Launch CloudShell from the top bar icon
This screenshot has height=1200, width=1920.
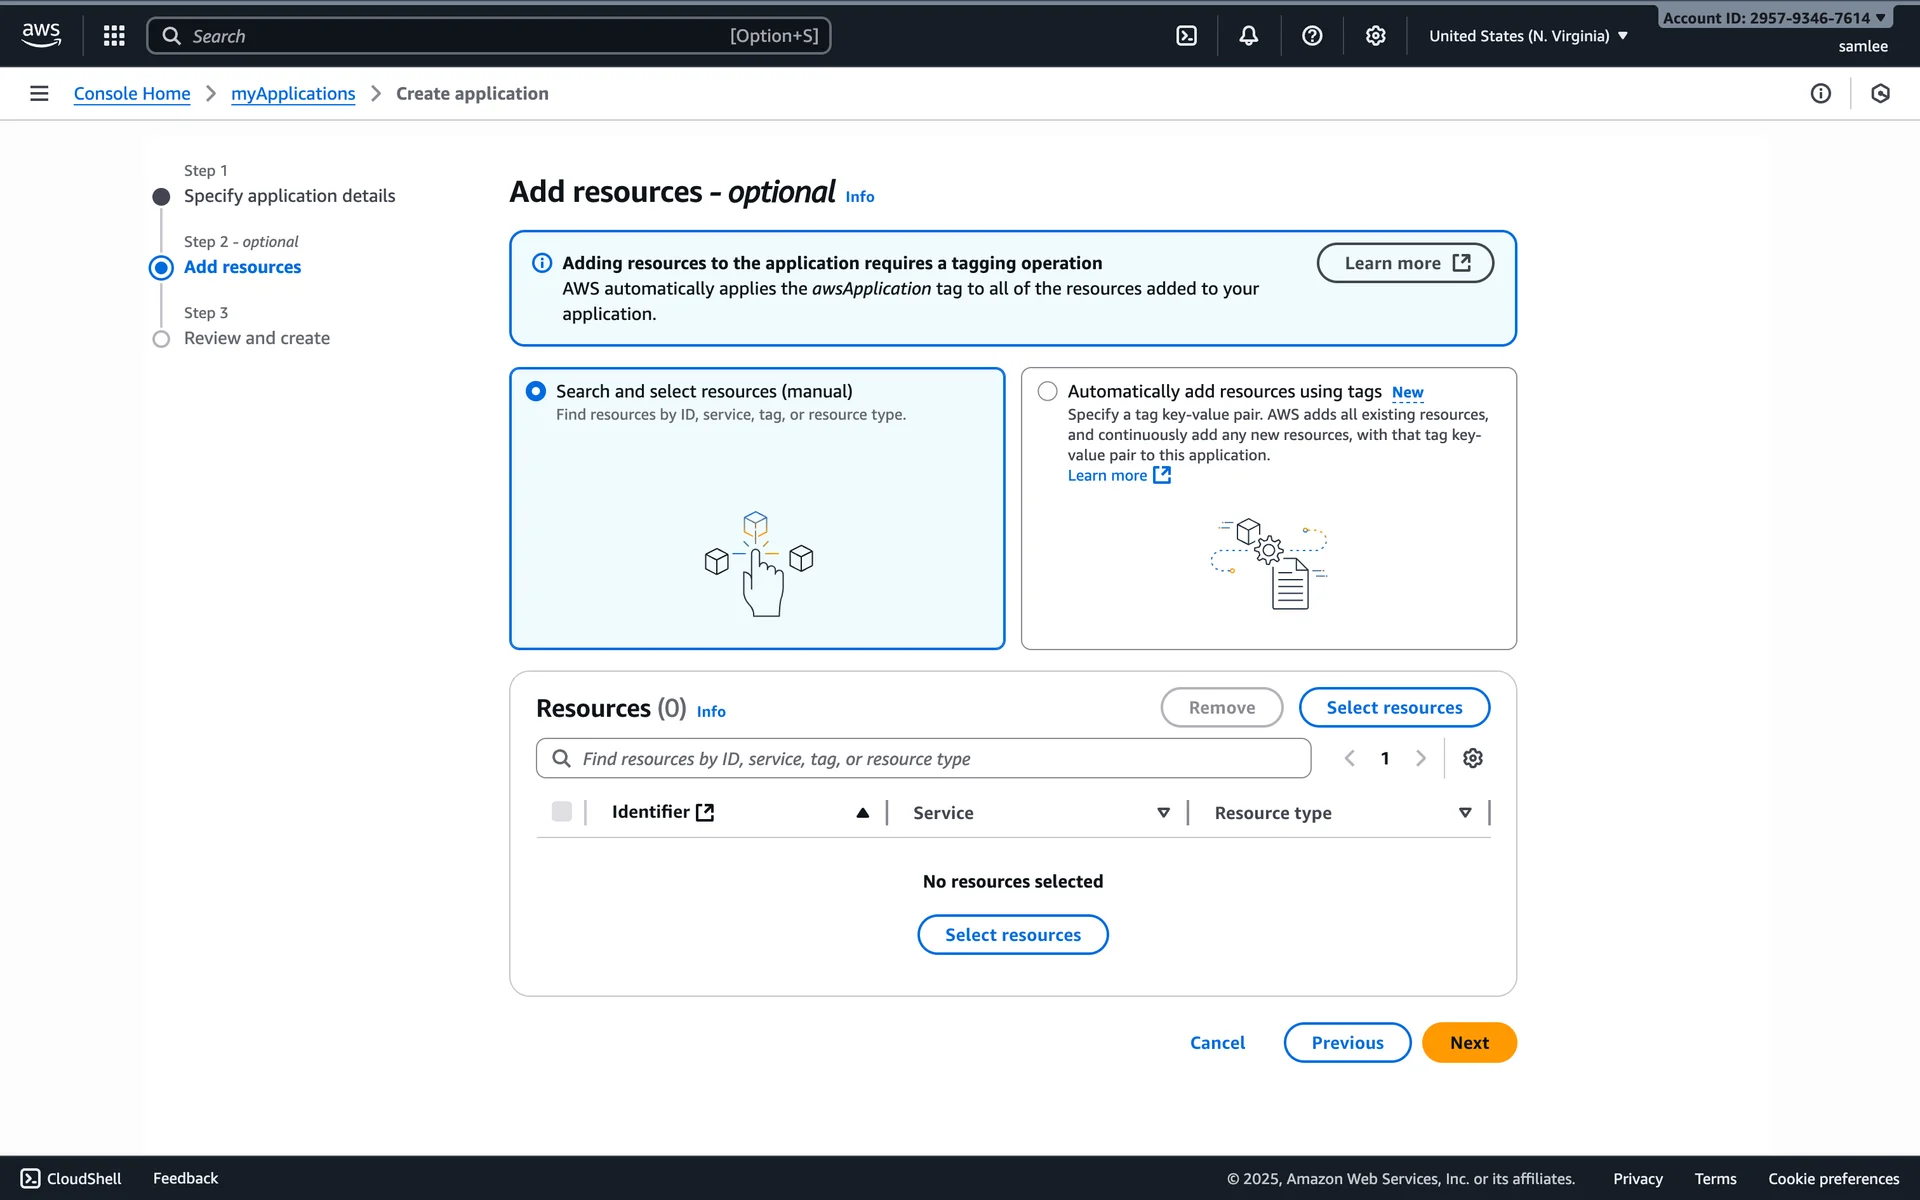coord(1186,36)
